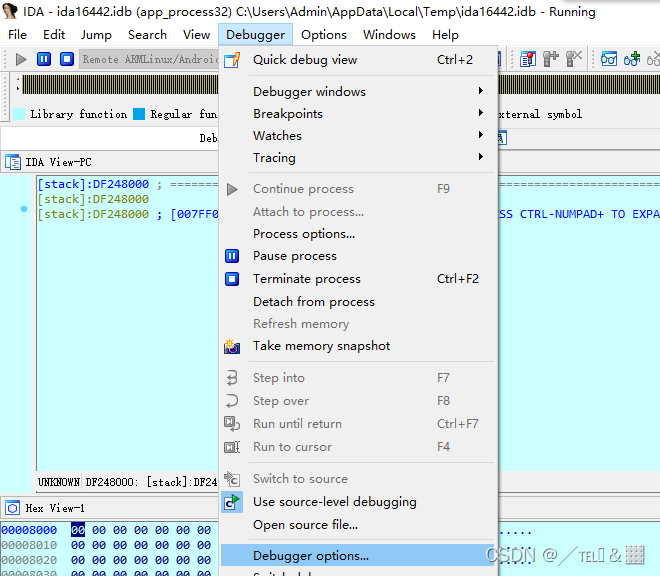Choose Open source file... entry
The image size is (660, 576).
(358, 525)
